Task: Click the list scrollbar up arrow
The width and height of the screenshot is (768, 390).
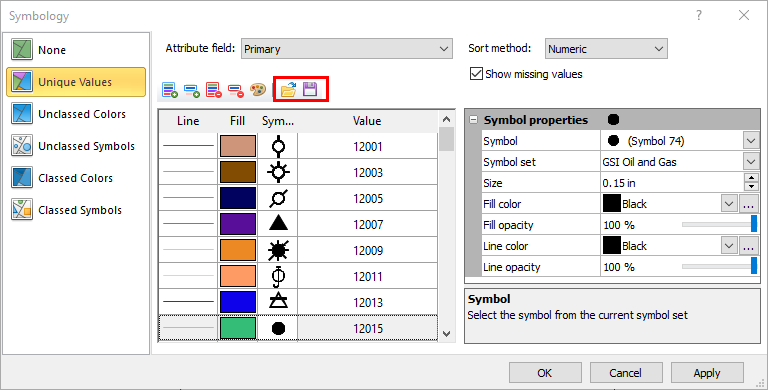Action: [446, 119]
